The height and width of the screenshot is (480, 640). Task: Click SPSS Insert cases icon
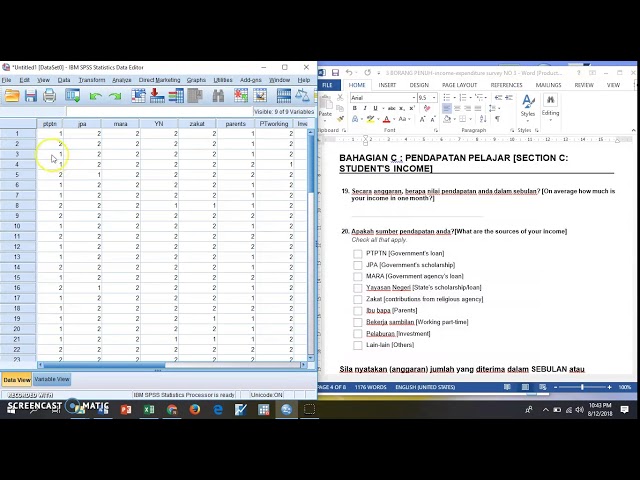point(241,96)
